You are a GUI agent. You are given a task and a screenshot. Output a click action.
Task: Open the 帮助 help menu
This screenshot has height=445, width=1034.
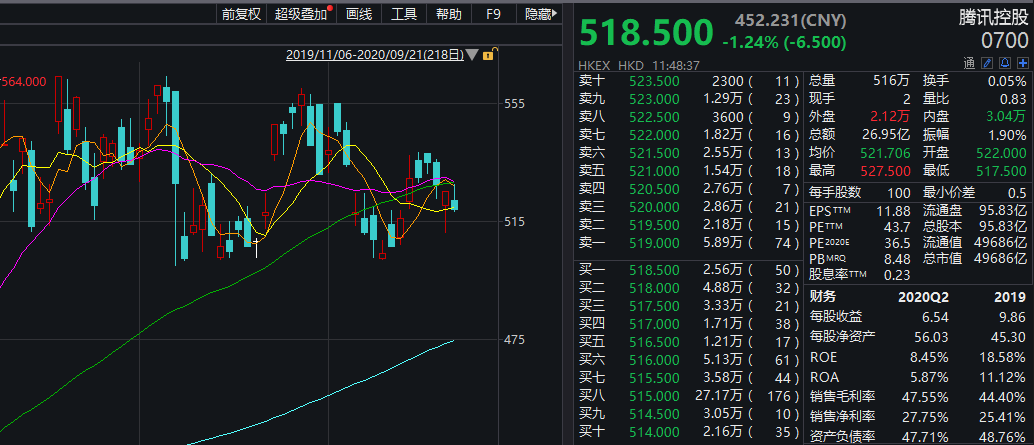(449, 15)
